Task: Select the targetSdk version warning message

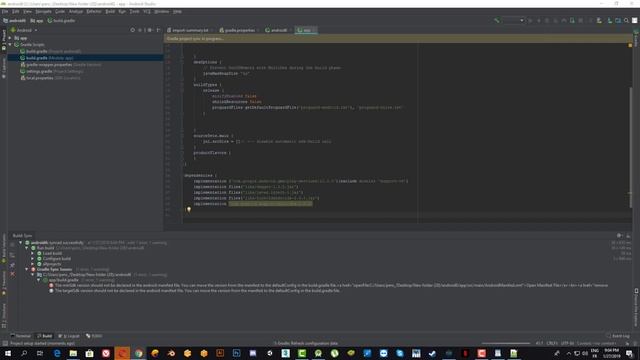Action: tap(194, 291)
